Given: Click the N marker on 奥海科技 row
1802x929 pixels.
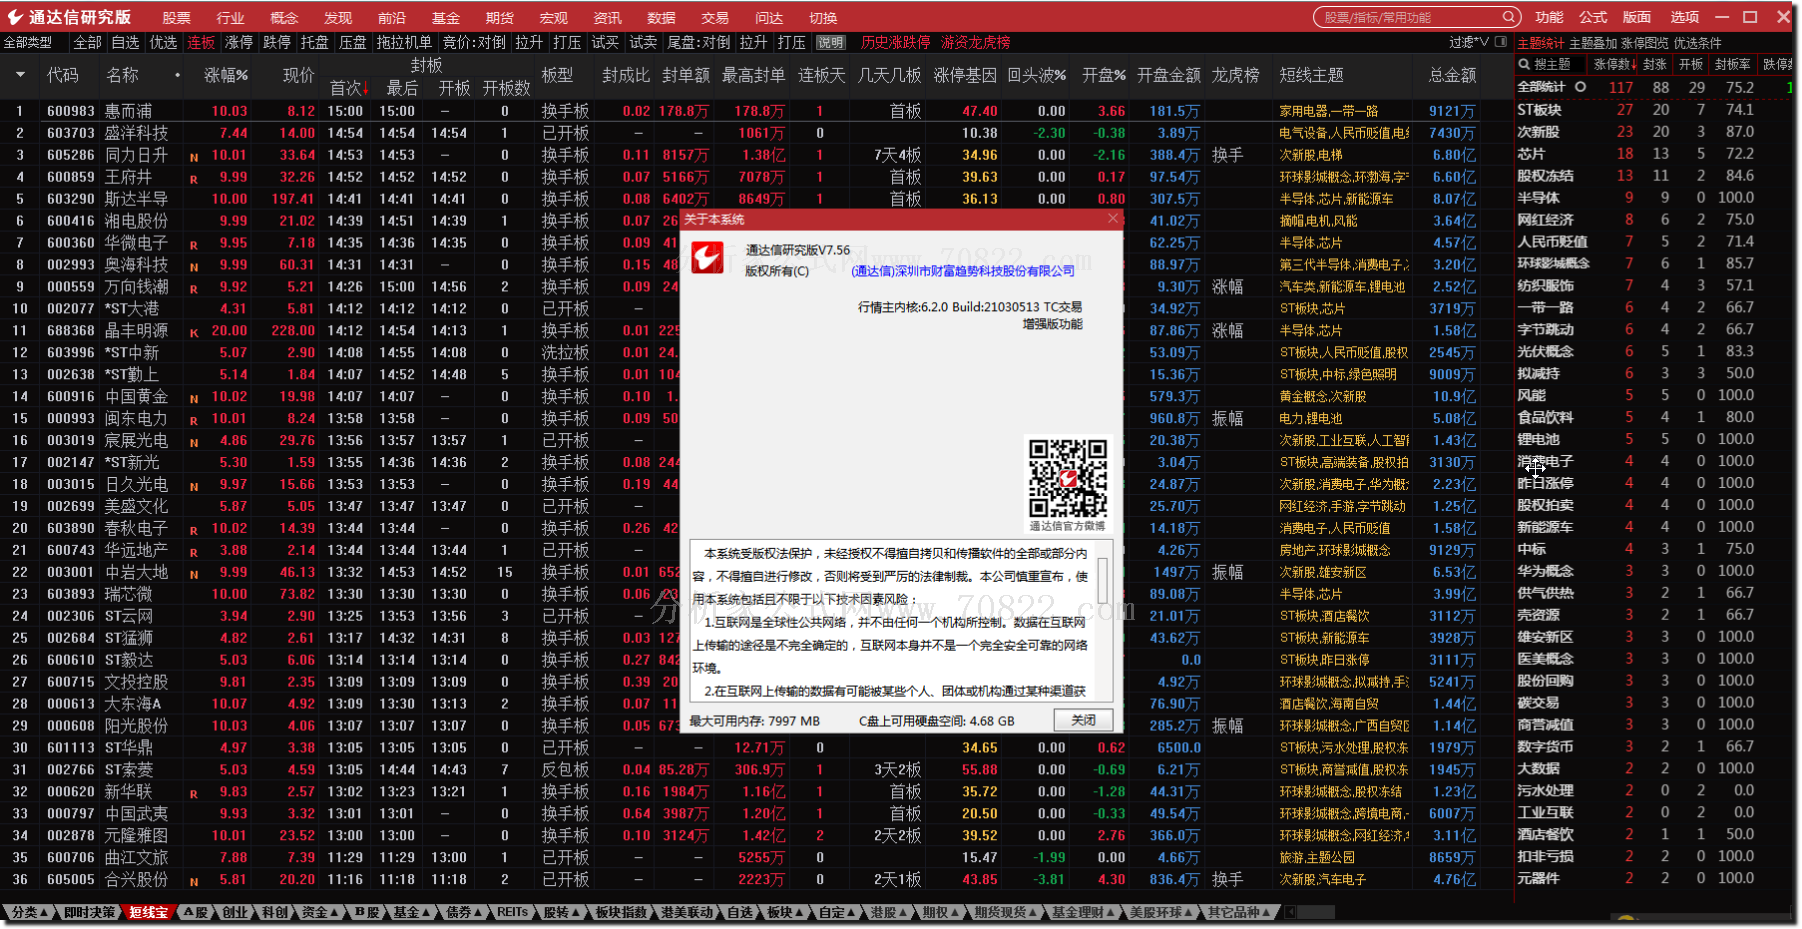Looking at the screenshot, I should [194, 267].
